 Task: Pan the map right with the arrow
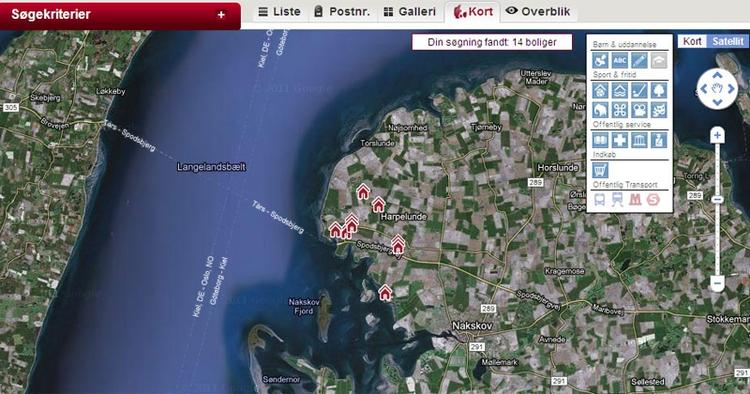(x=731, y=88)
